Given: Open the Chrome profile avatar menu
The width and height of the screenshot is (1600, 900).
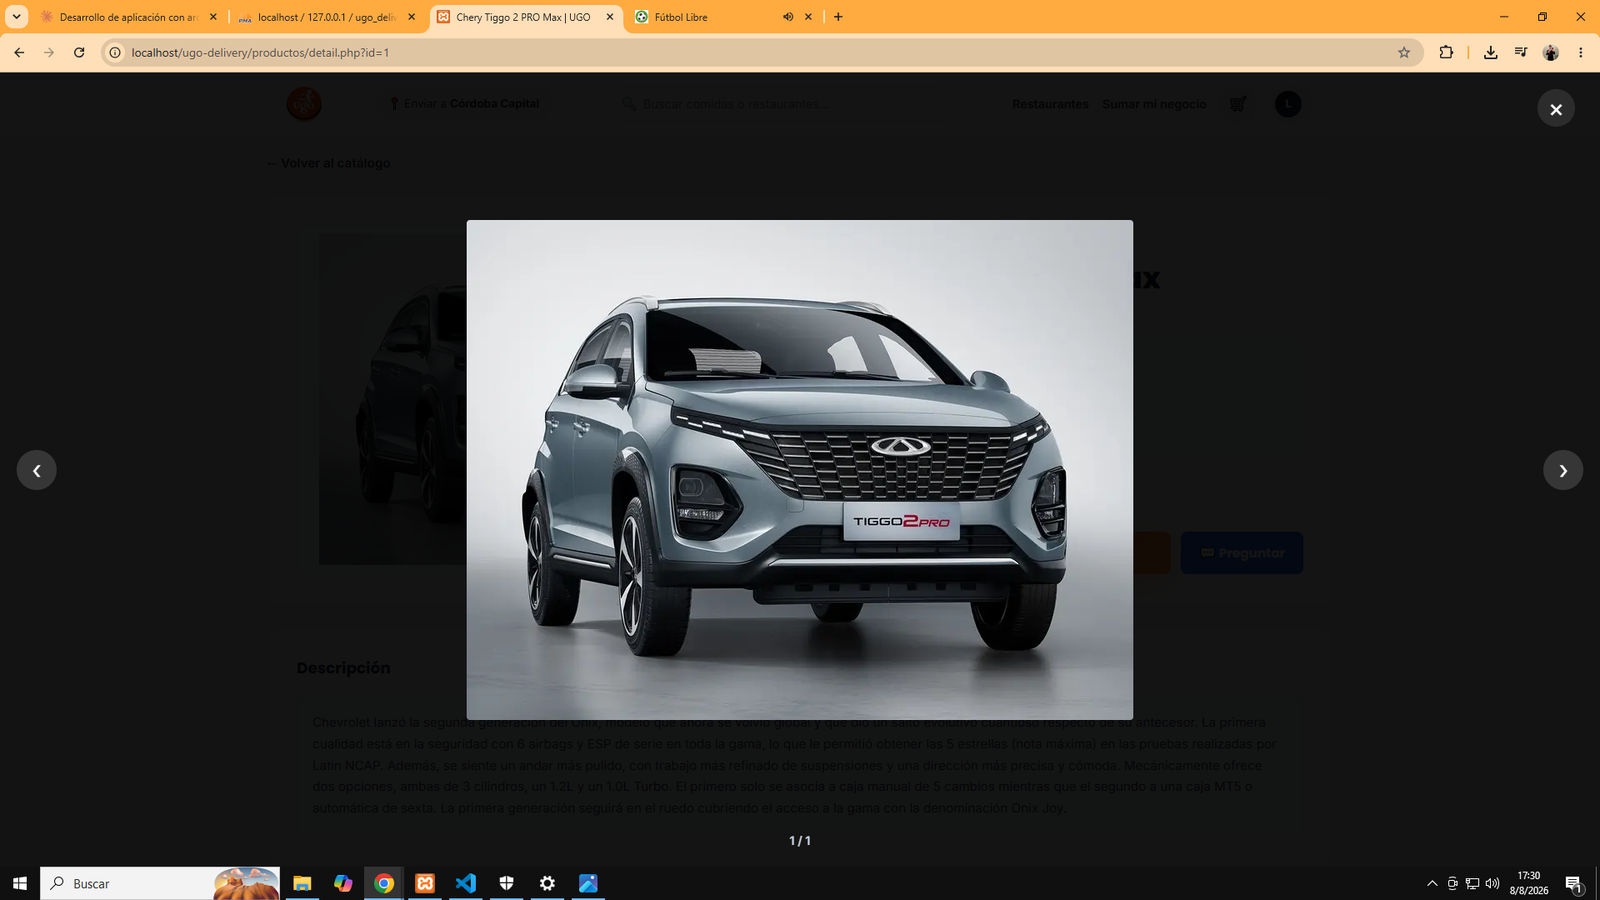Looking at the screenshot, I should (x=1551, y=53).
